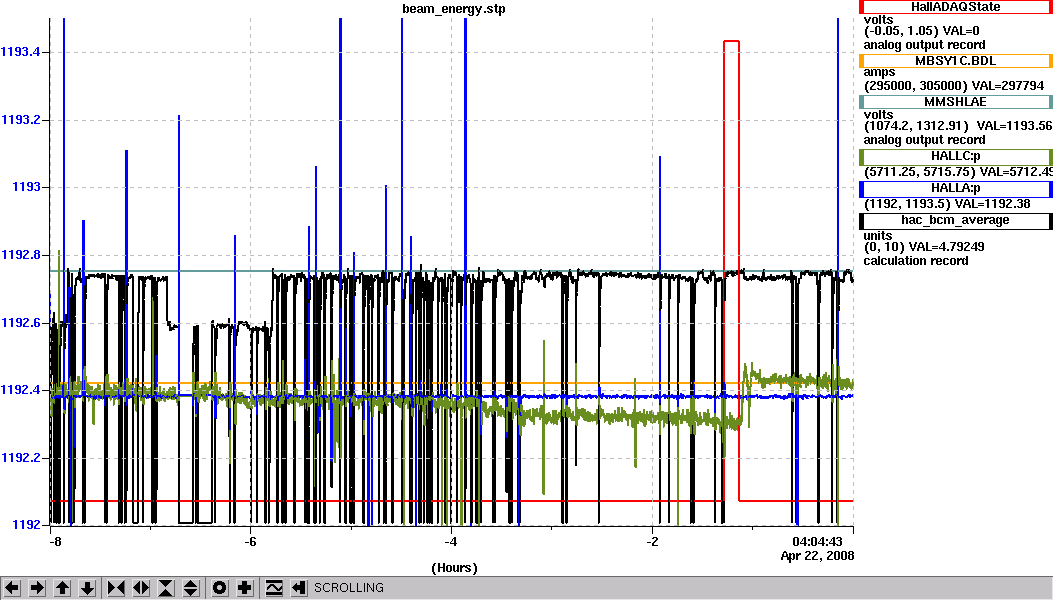This screenshot has height=600, width=1053.
Task: Click the (-0.05, 1.05) VAL=0 range text
Action: tap(921, 31)
